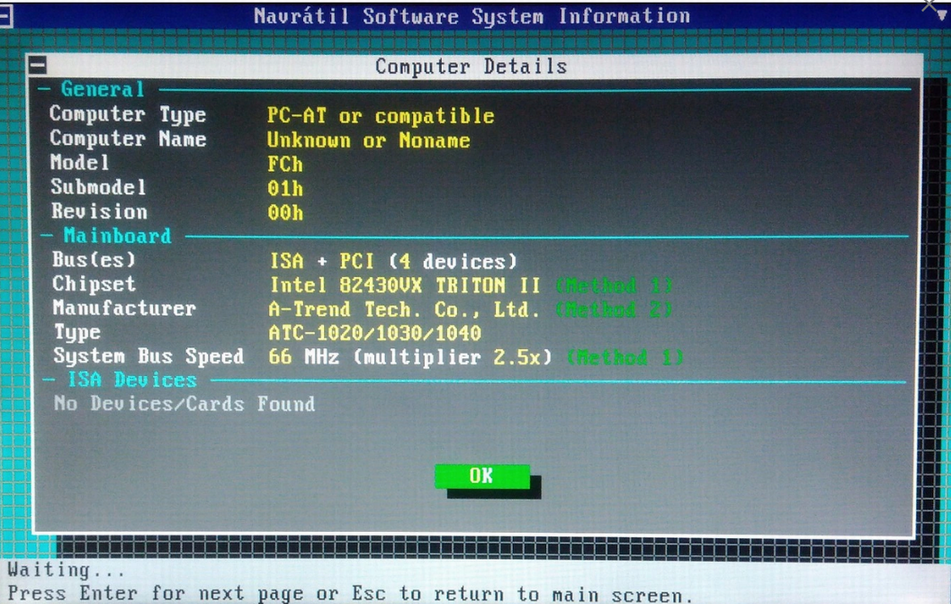Click the Model label
Screen dimensions: 951x604
(x=79, y=163)
